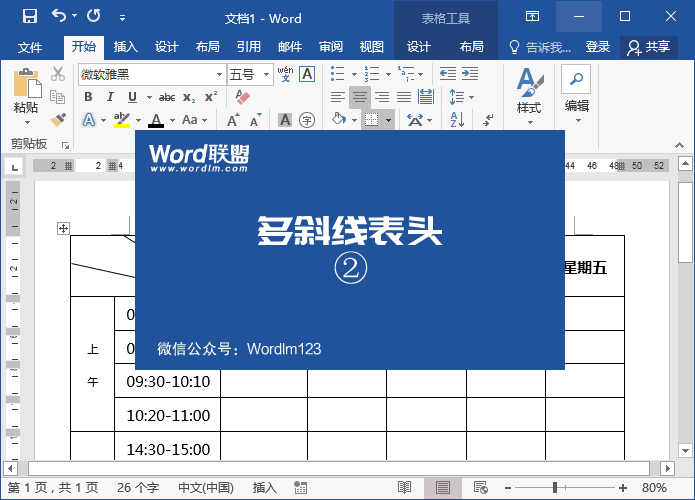Image resolution: width=695 pixels, height=500 pixels.
Task: Toggle subscript formatting
Action: click(189, 97)
